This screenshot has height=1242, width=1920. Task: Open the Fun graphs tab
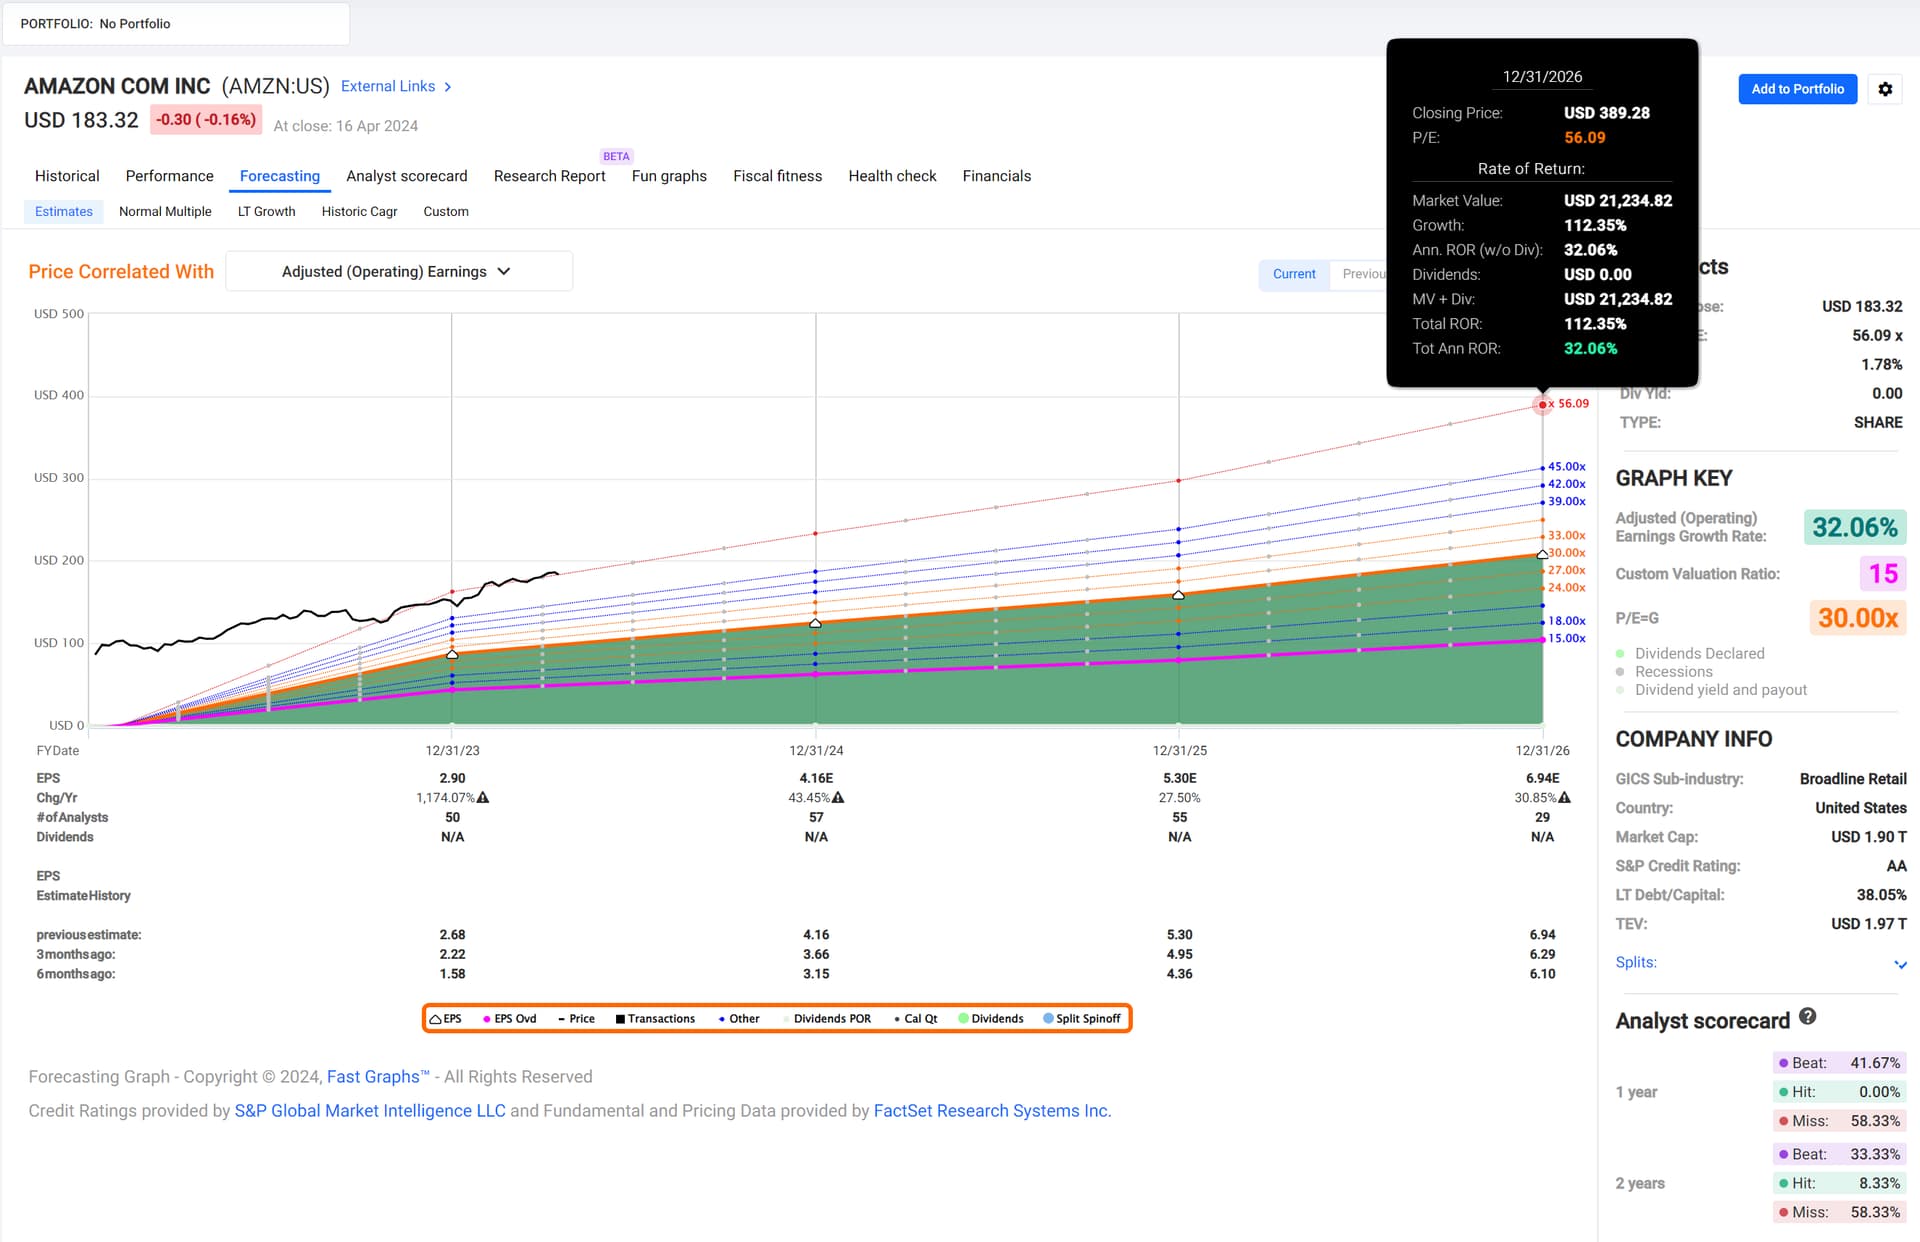click(669, 176)
